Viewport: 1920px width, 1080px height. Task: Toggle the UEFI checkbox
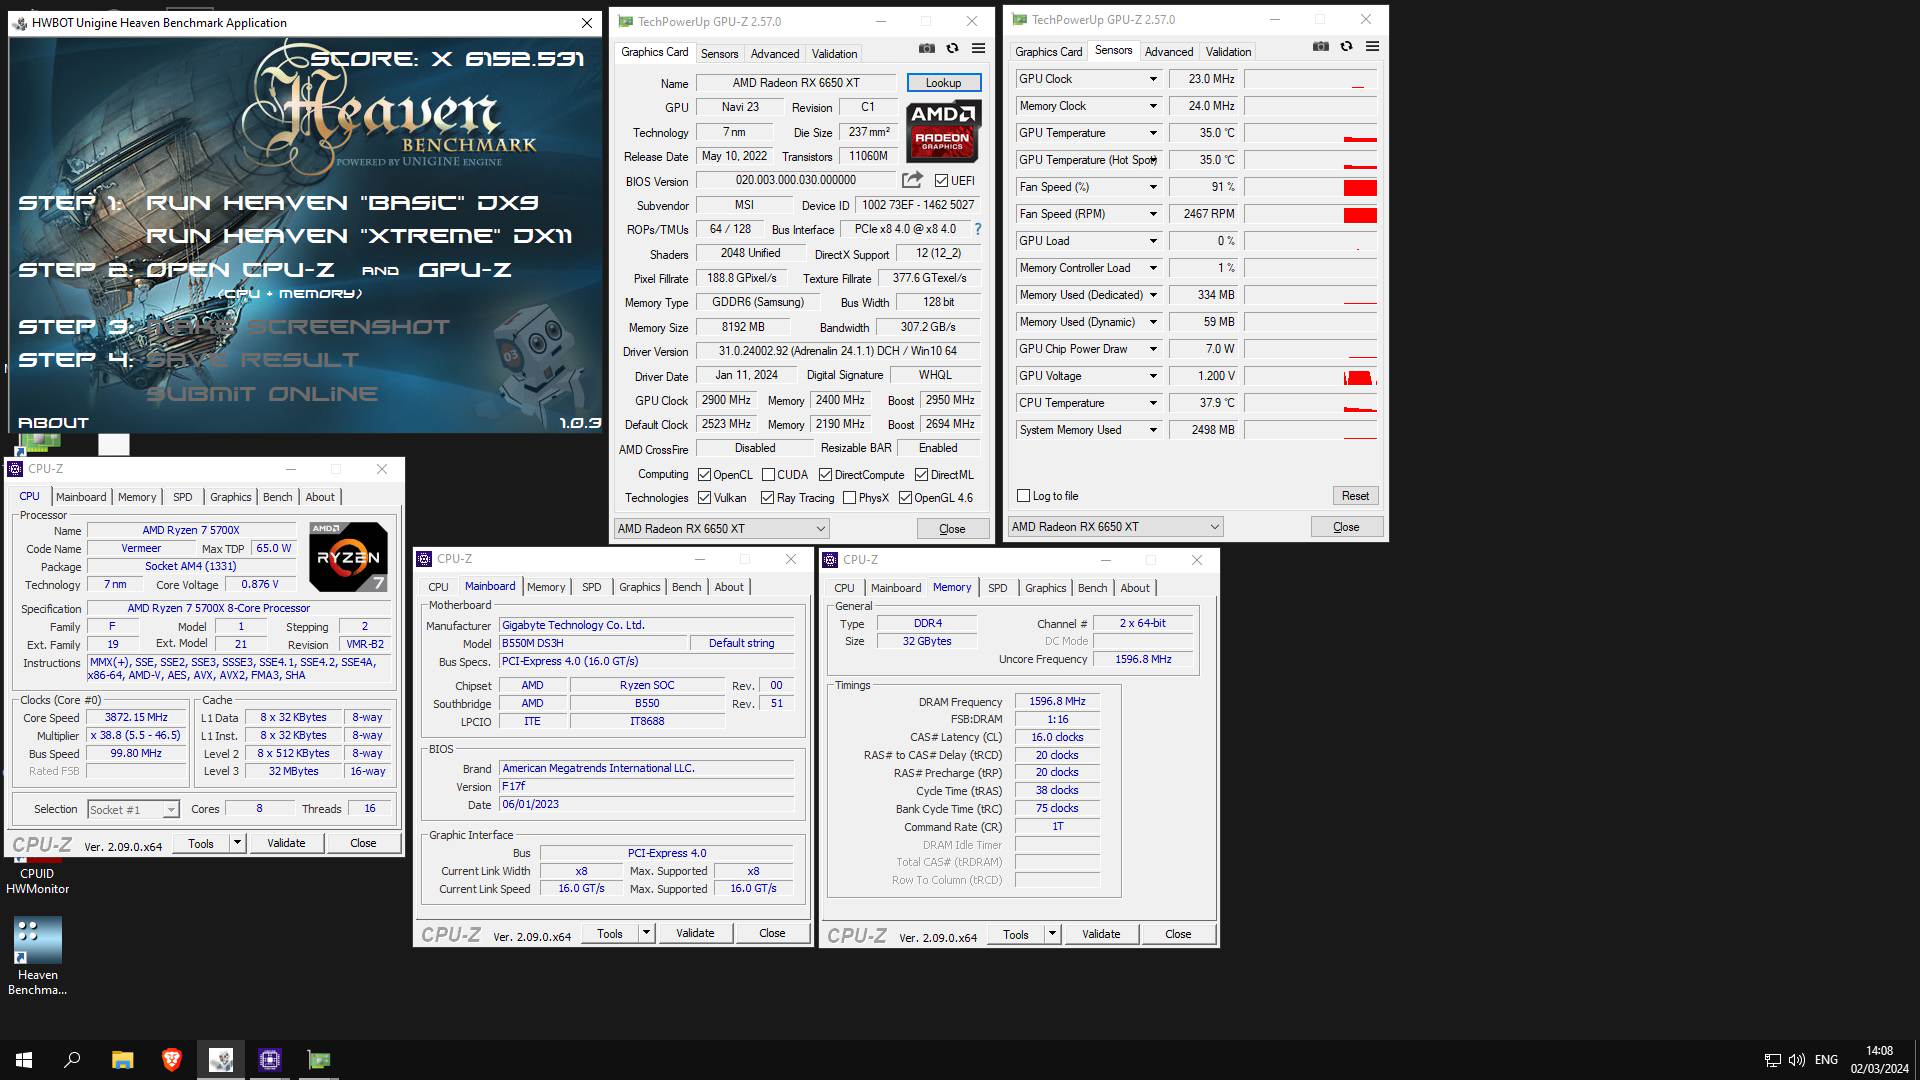click(941, 181)
